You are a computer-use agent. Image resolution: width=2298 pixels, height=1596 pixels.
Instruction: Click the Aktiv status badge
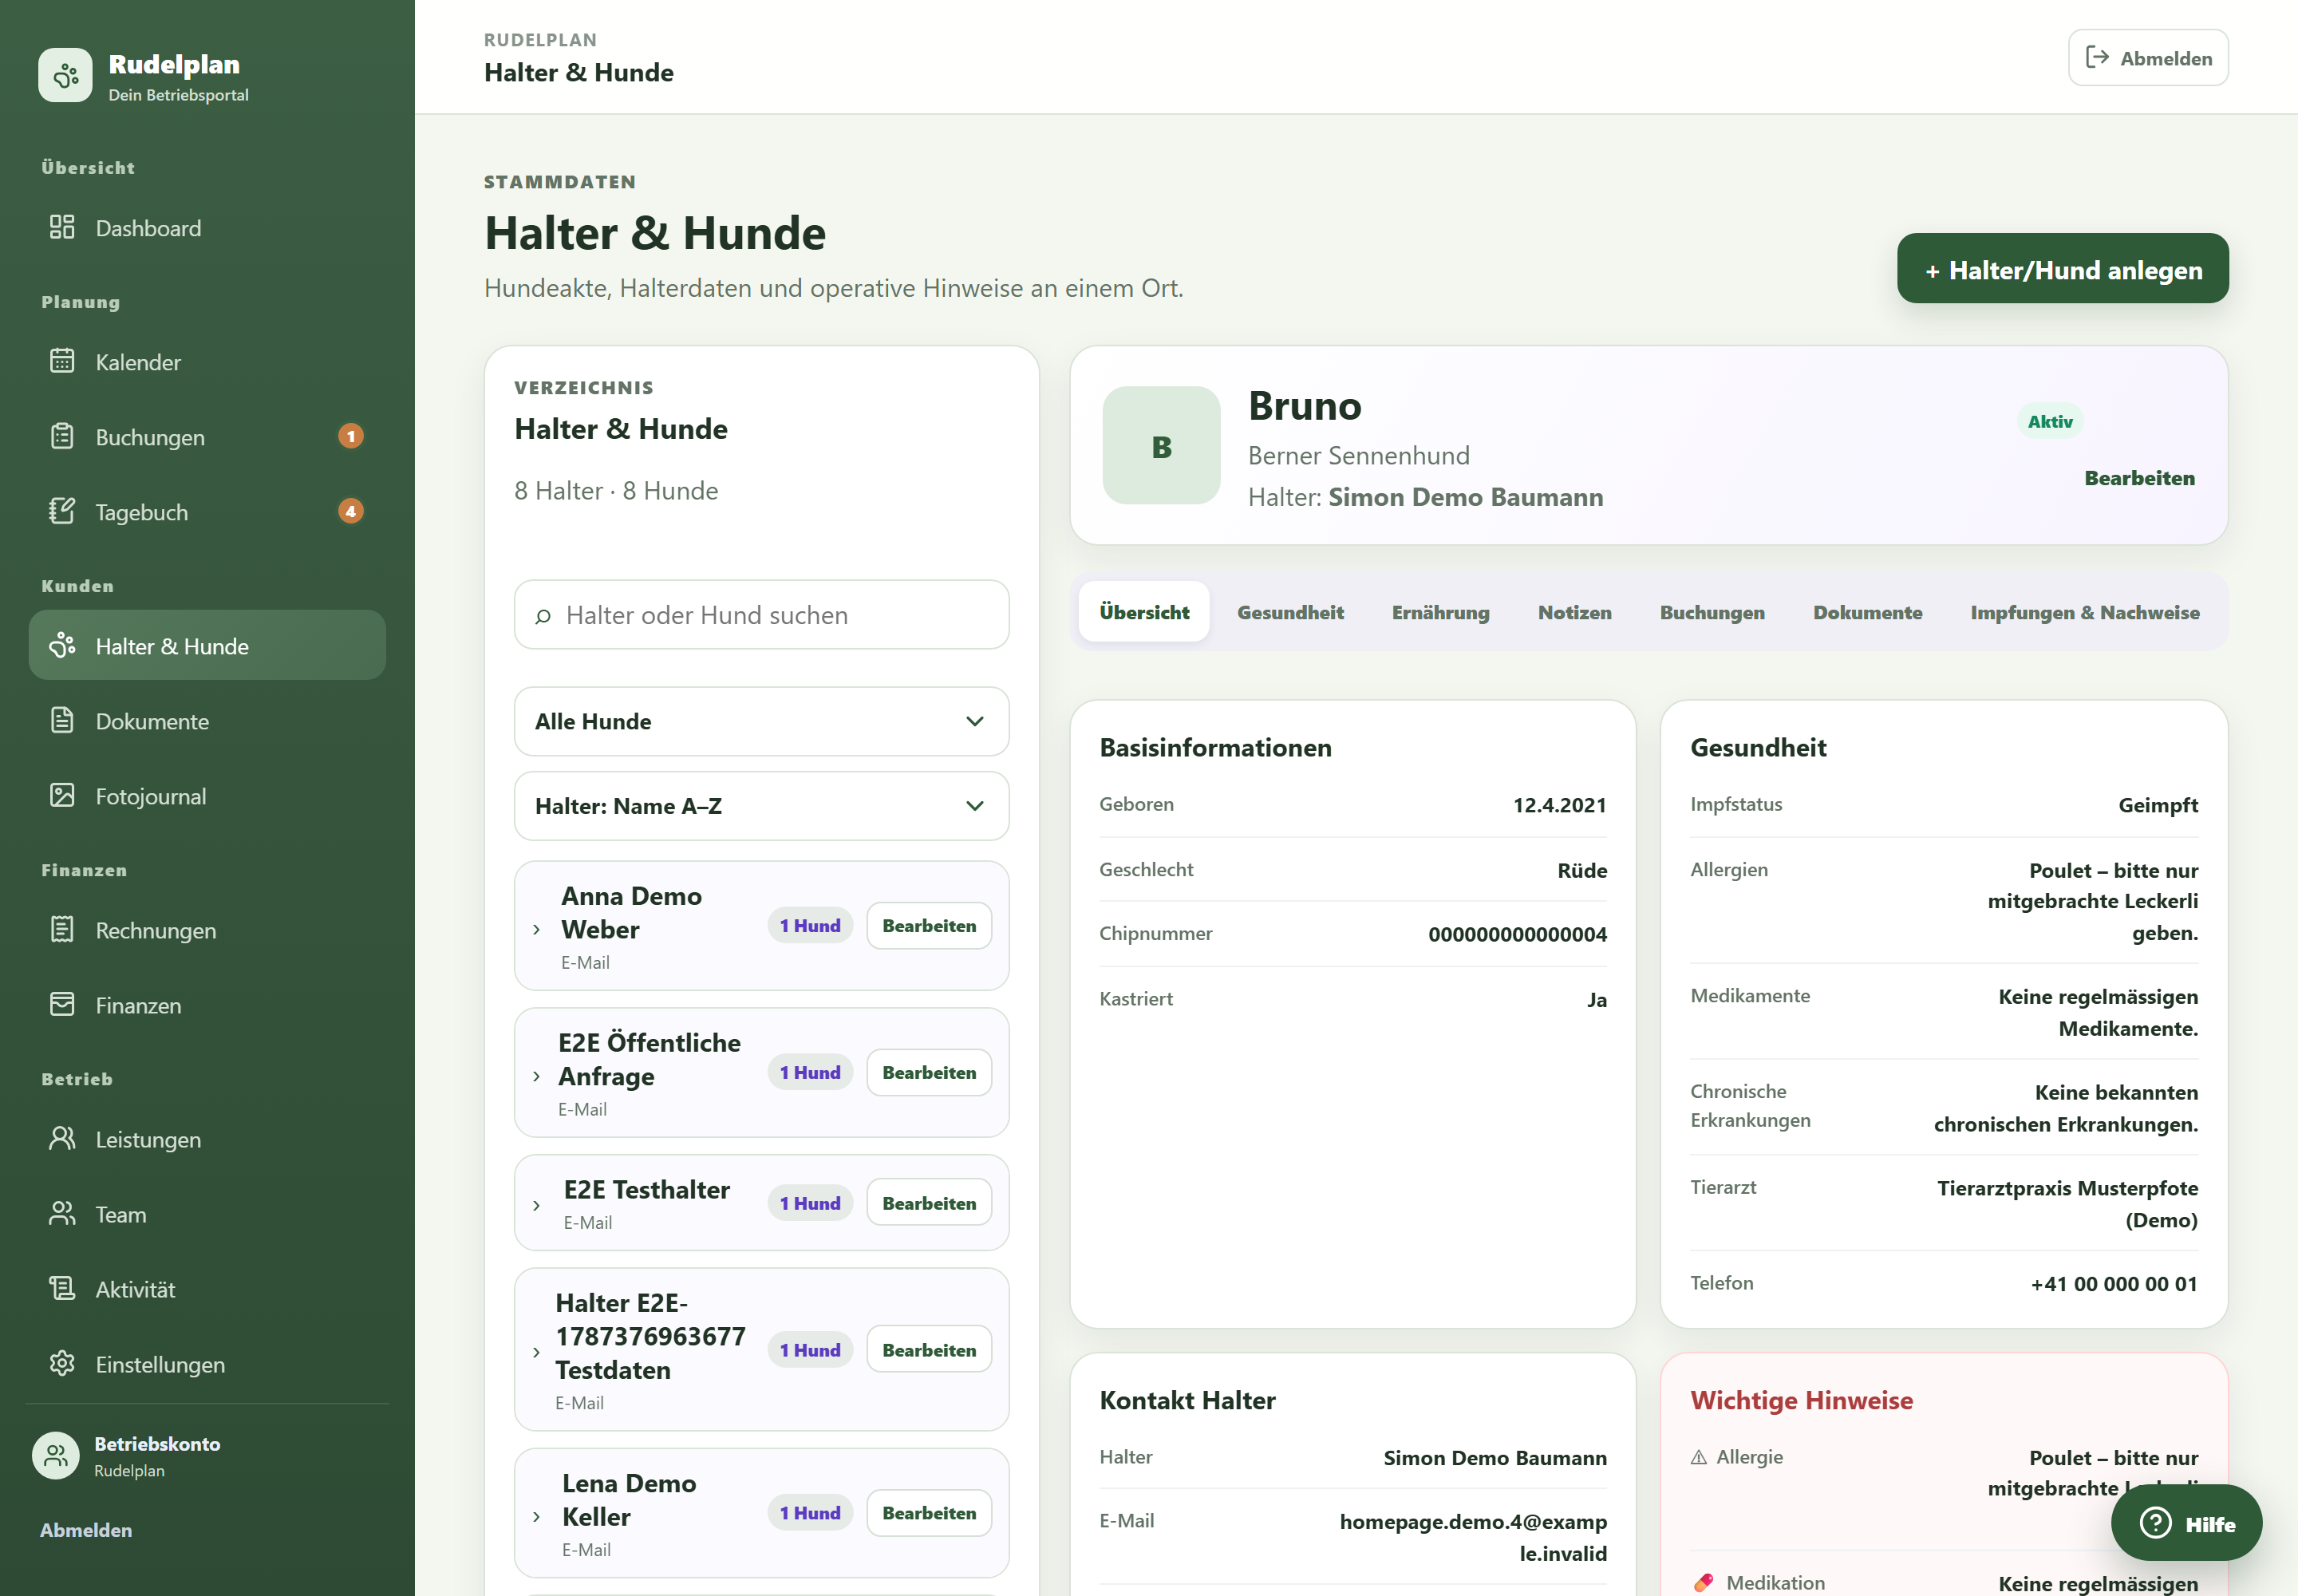pos(2049,422)
